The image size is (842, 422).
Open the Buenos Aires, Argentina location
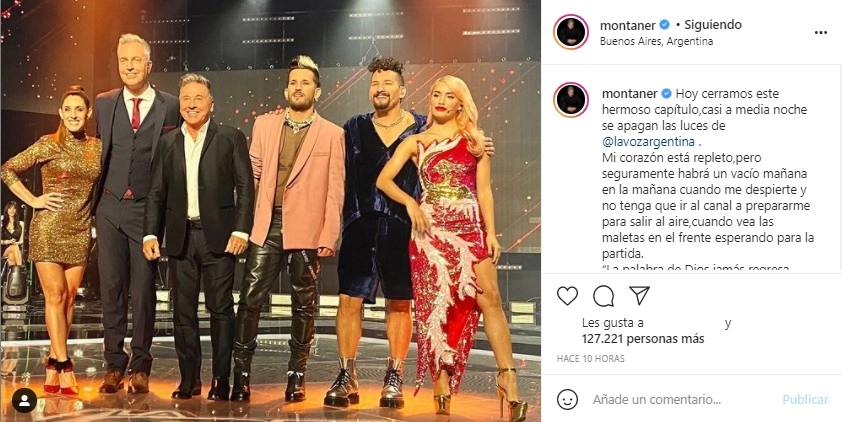click(x=656, y=41)
